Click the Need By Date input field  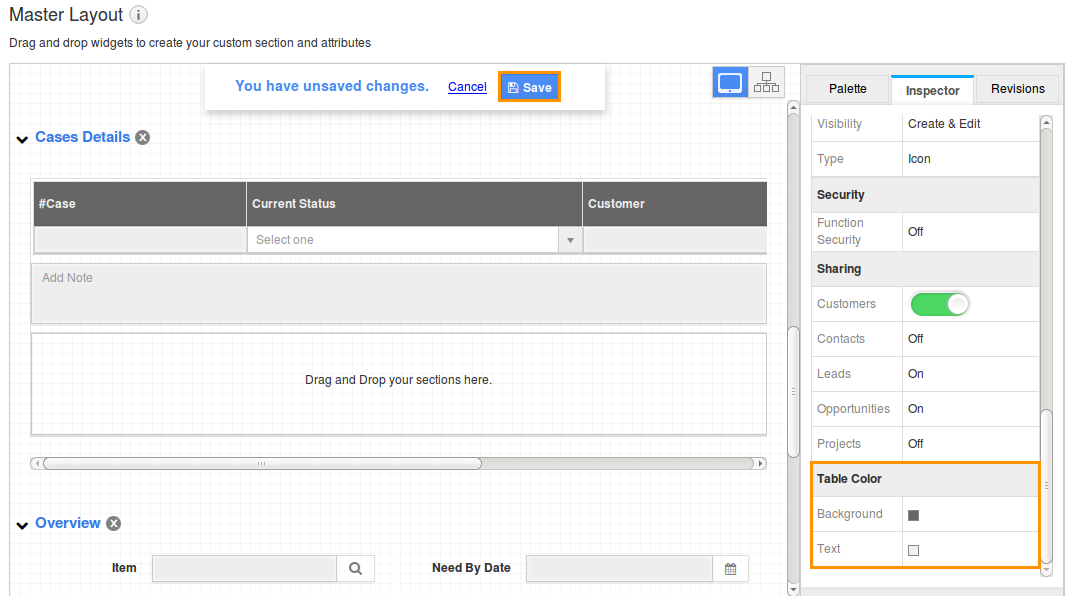[x=620, y=569]
